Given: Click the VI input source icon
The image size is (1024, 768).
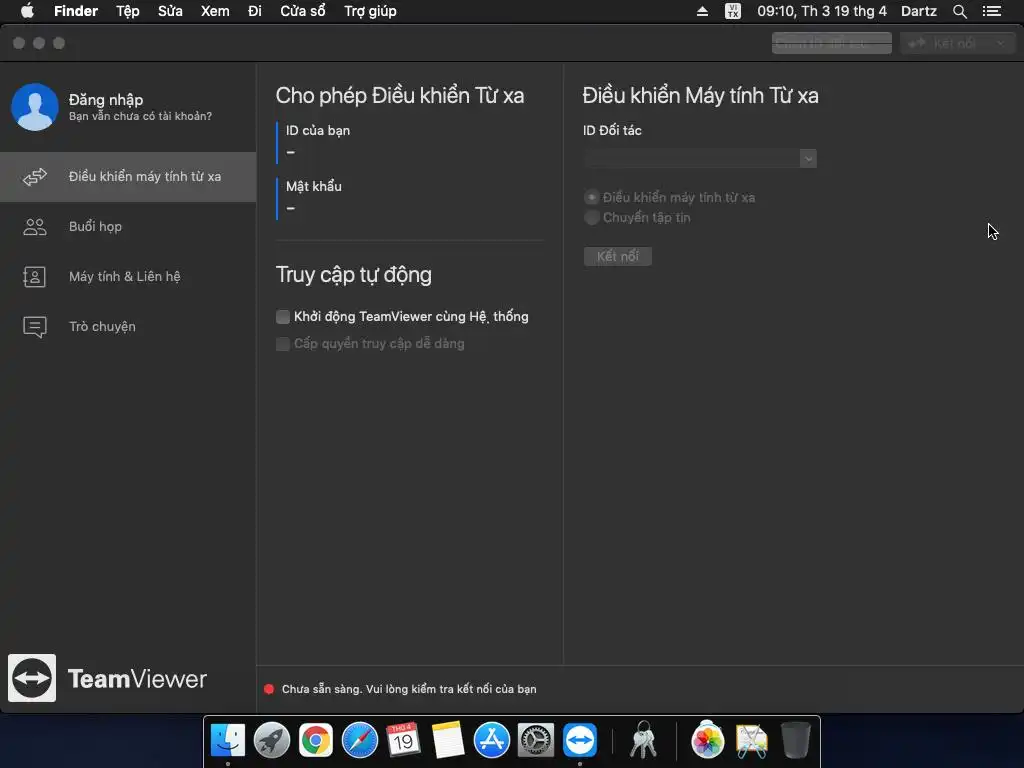Looking at the screenshot, I should point(733,11).
